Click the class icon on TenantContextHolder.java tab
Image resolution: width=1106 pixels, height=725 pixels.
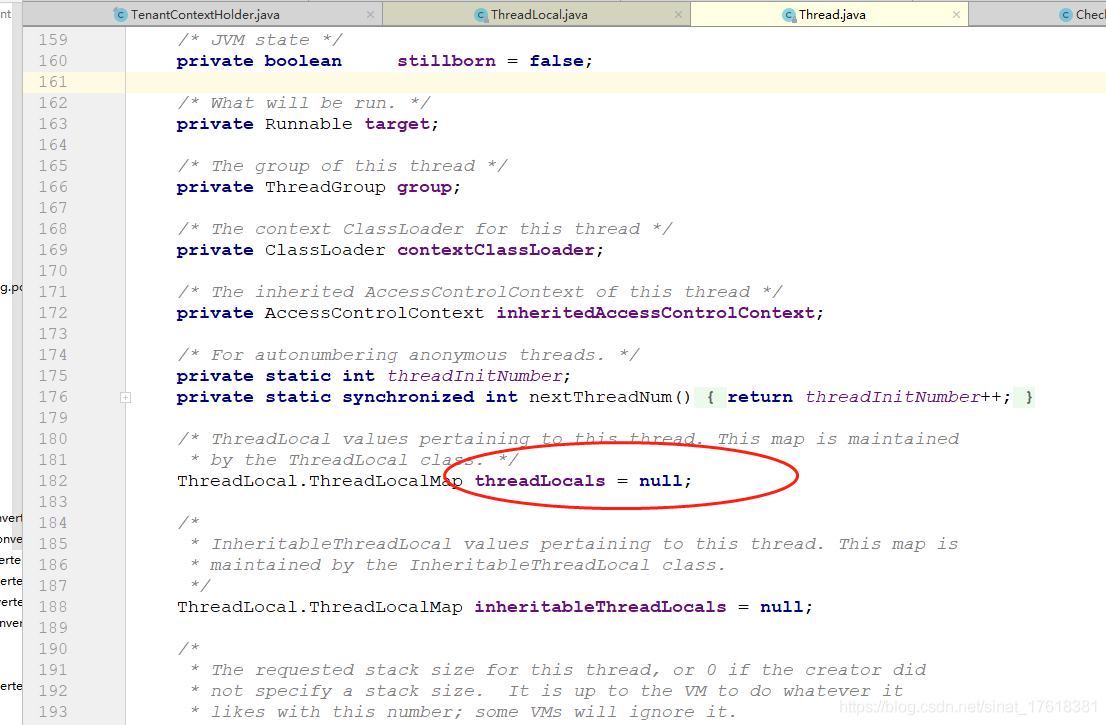pyautogui.click(x=121, y=15)
